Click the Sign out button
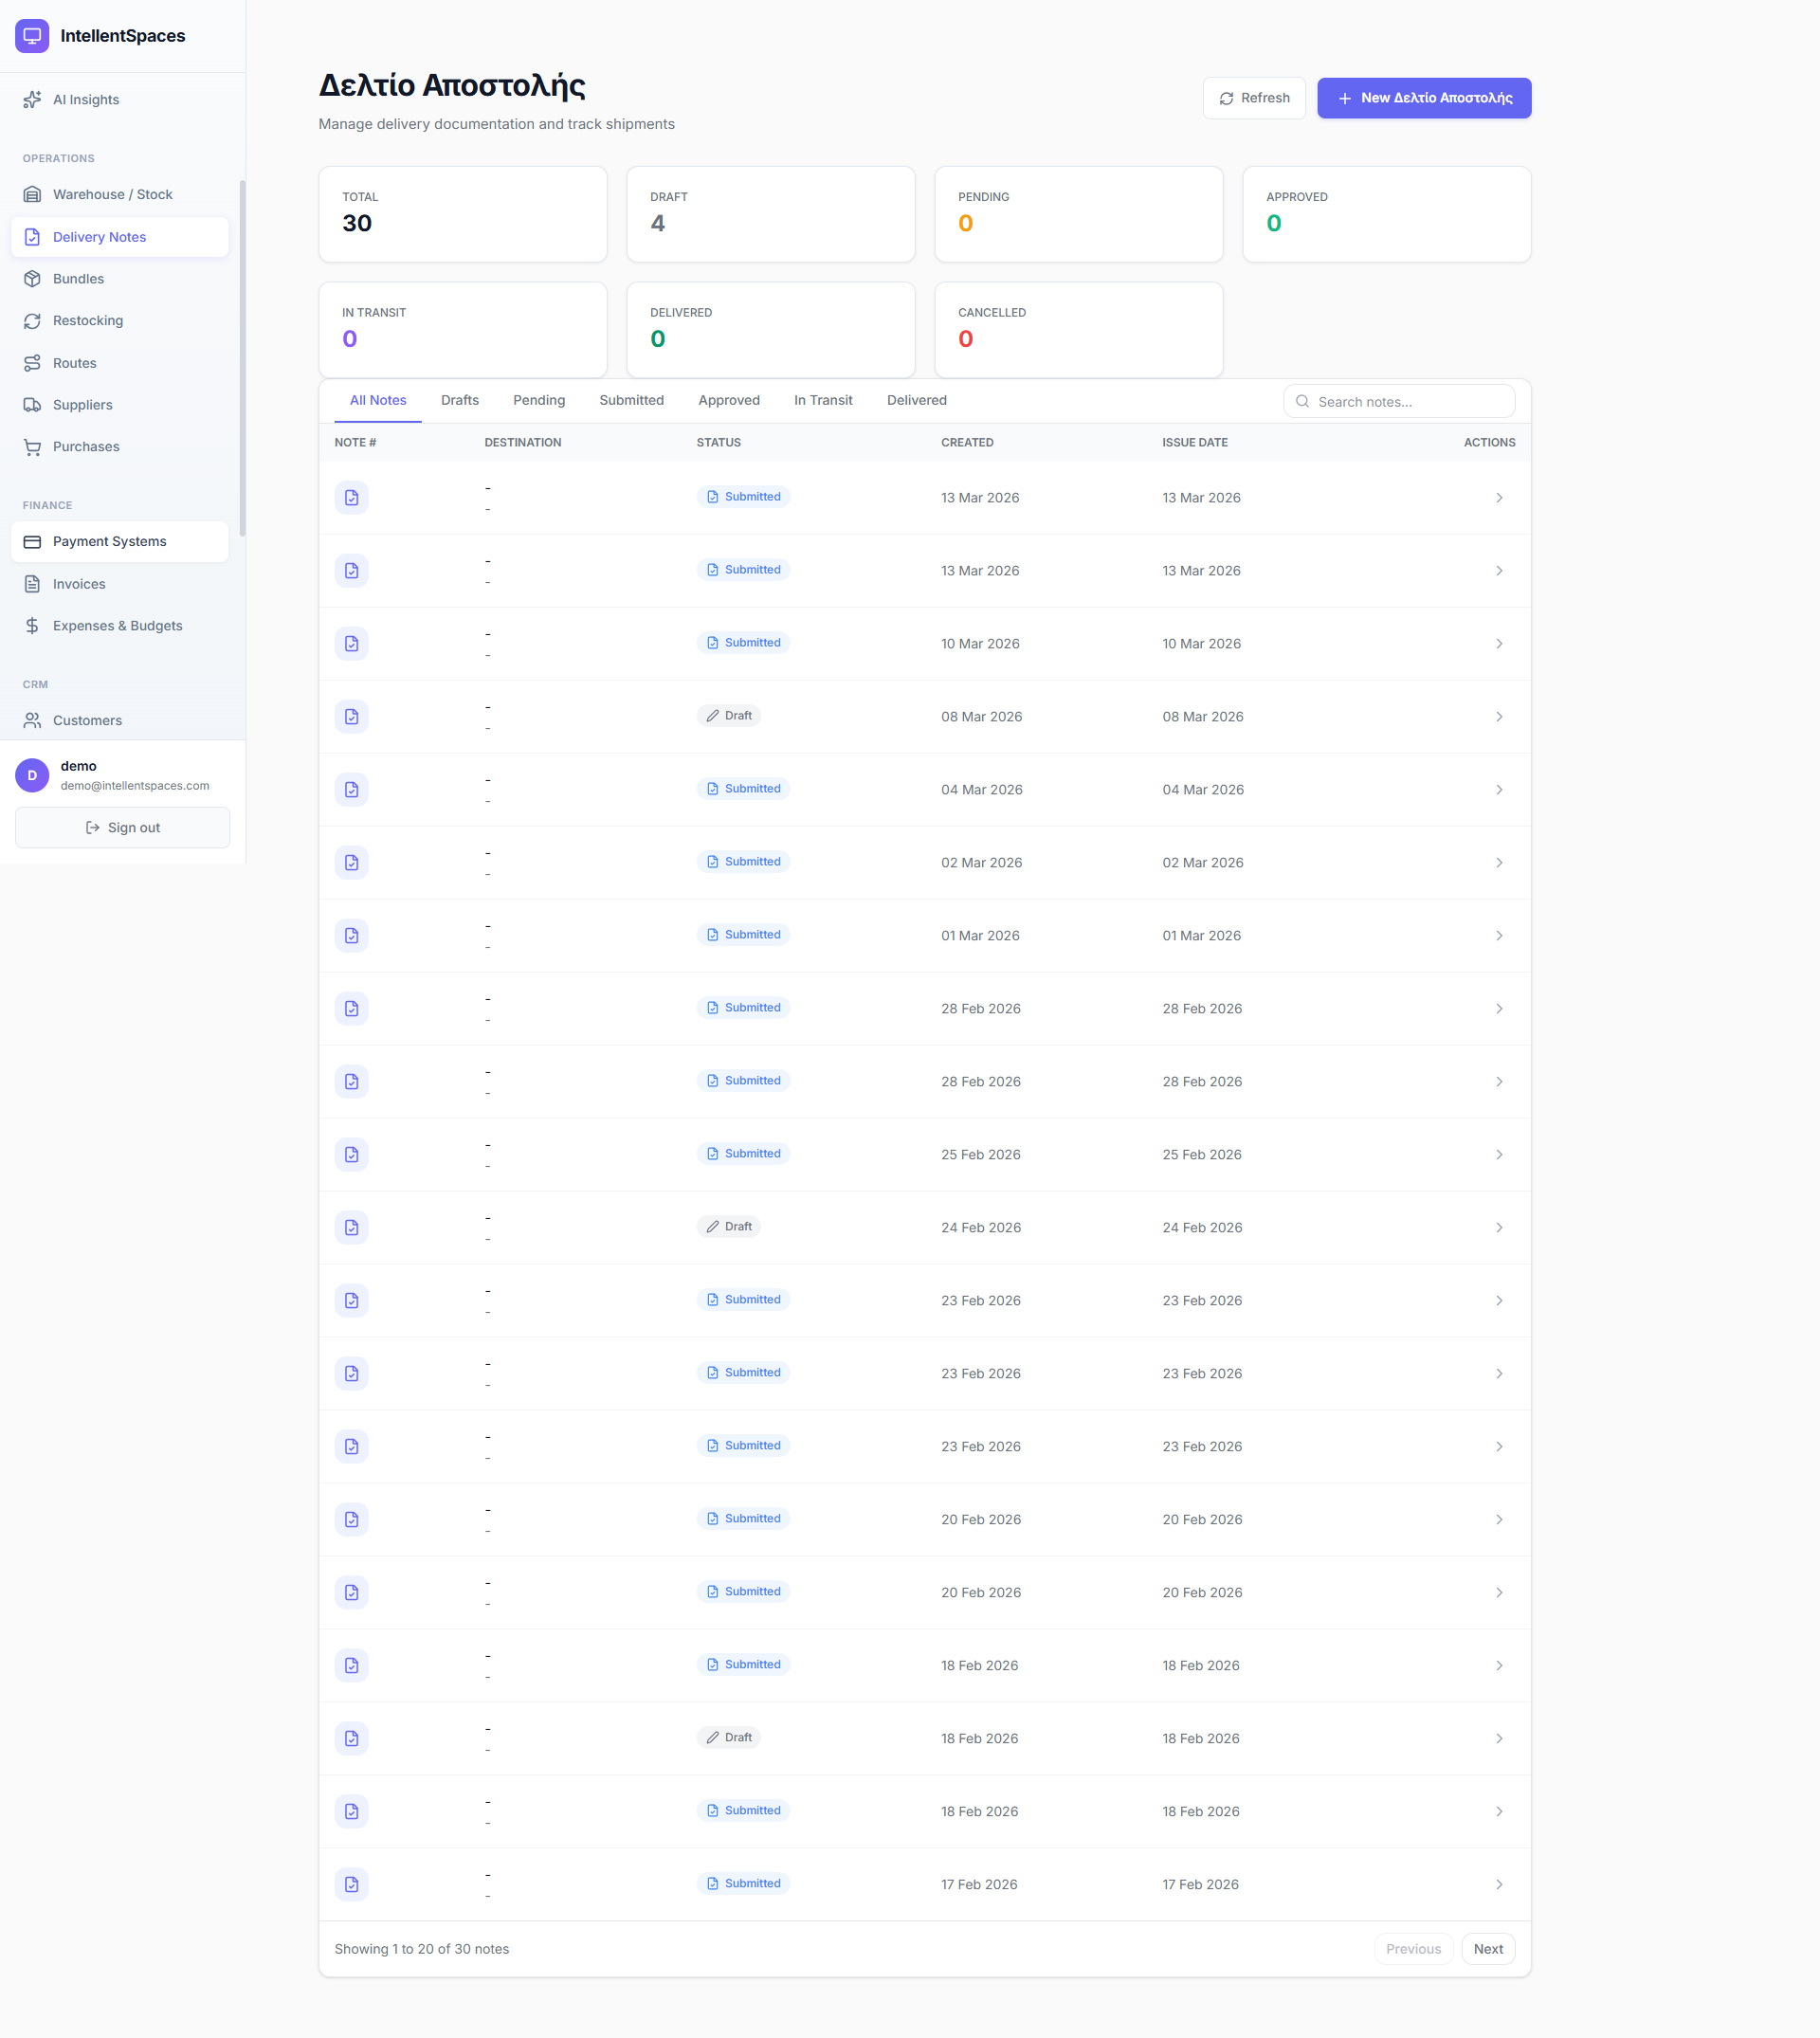Viewport: 1820px width, 2038px height. tap(122, 827)
